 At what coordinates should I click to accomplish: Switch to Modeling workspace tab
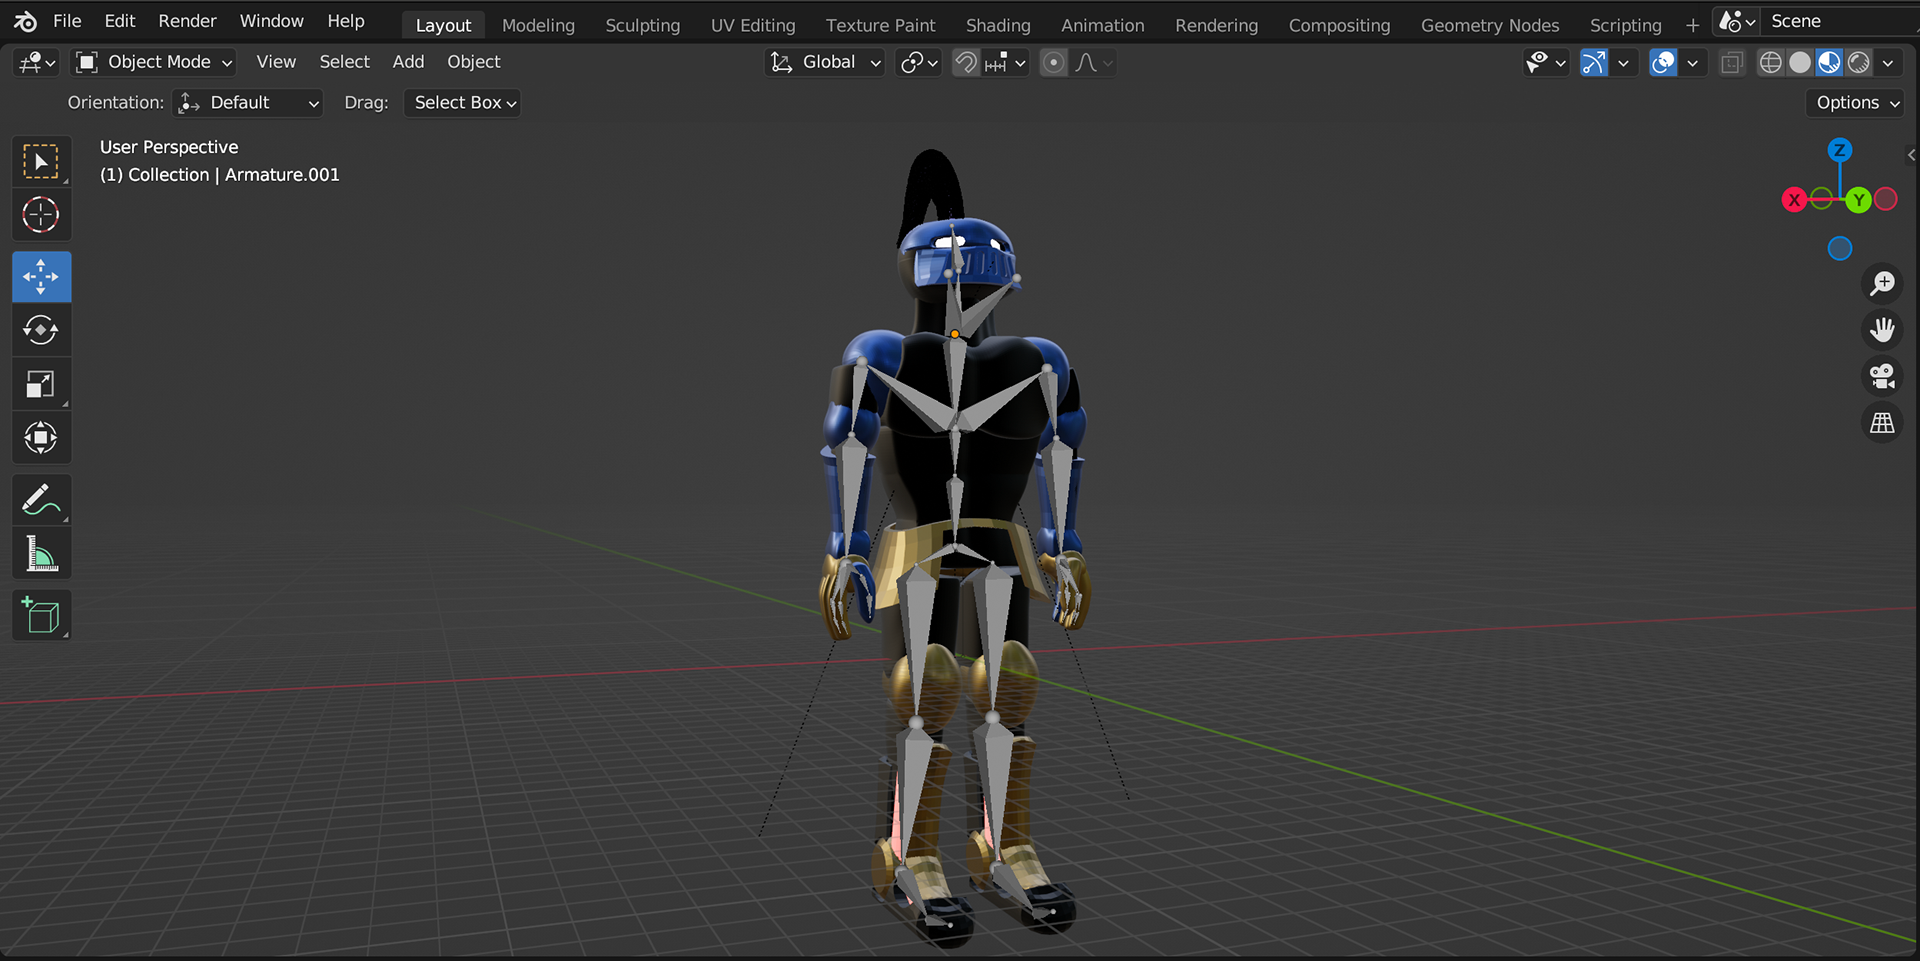coord(538,25)
